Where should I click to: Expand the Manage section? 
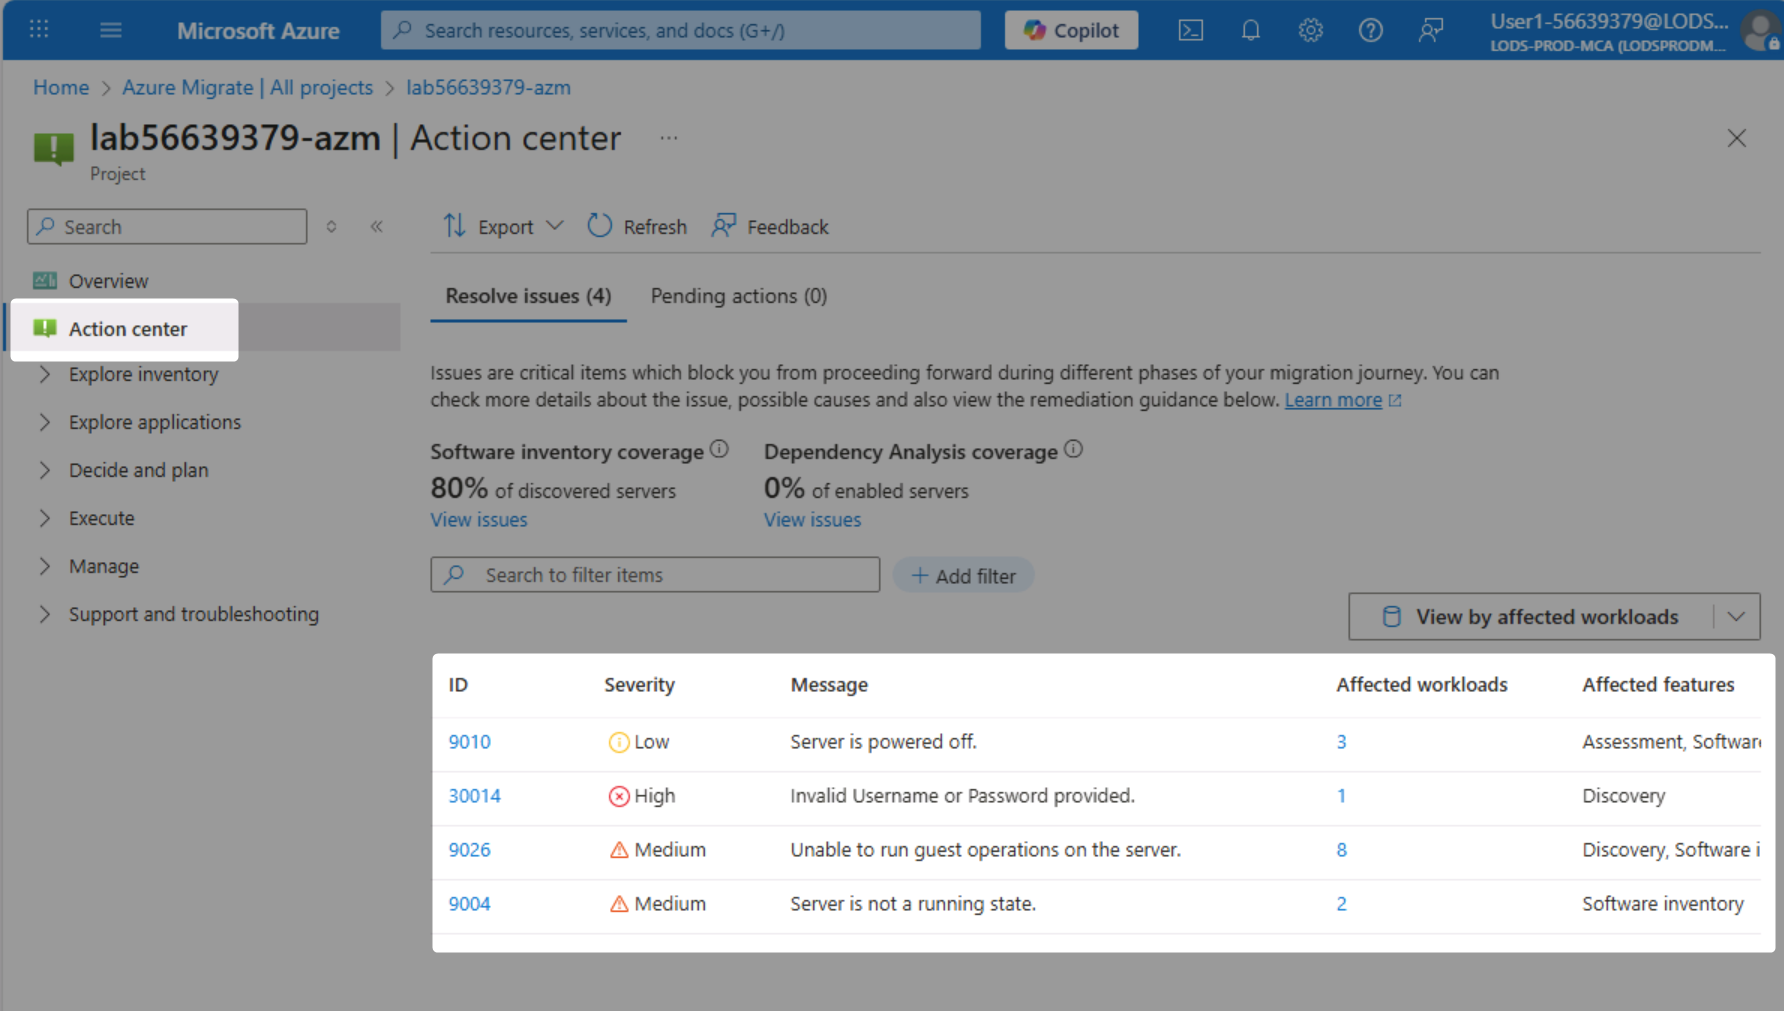(x=44, y=566)
